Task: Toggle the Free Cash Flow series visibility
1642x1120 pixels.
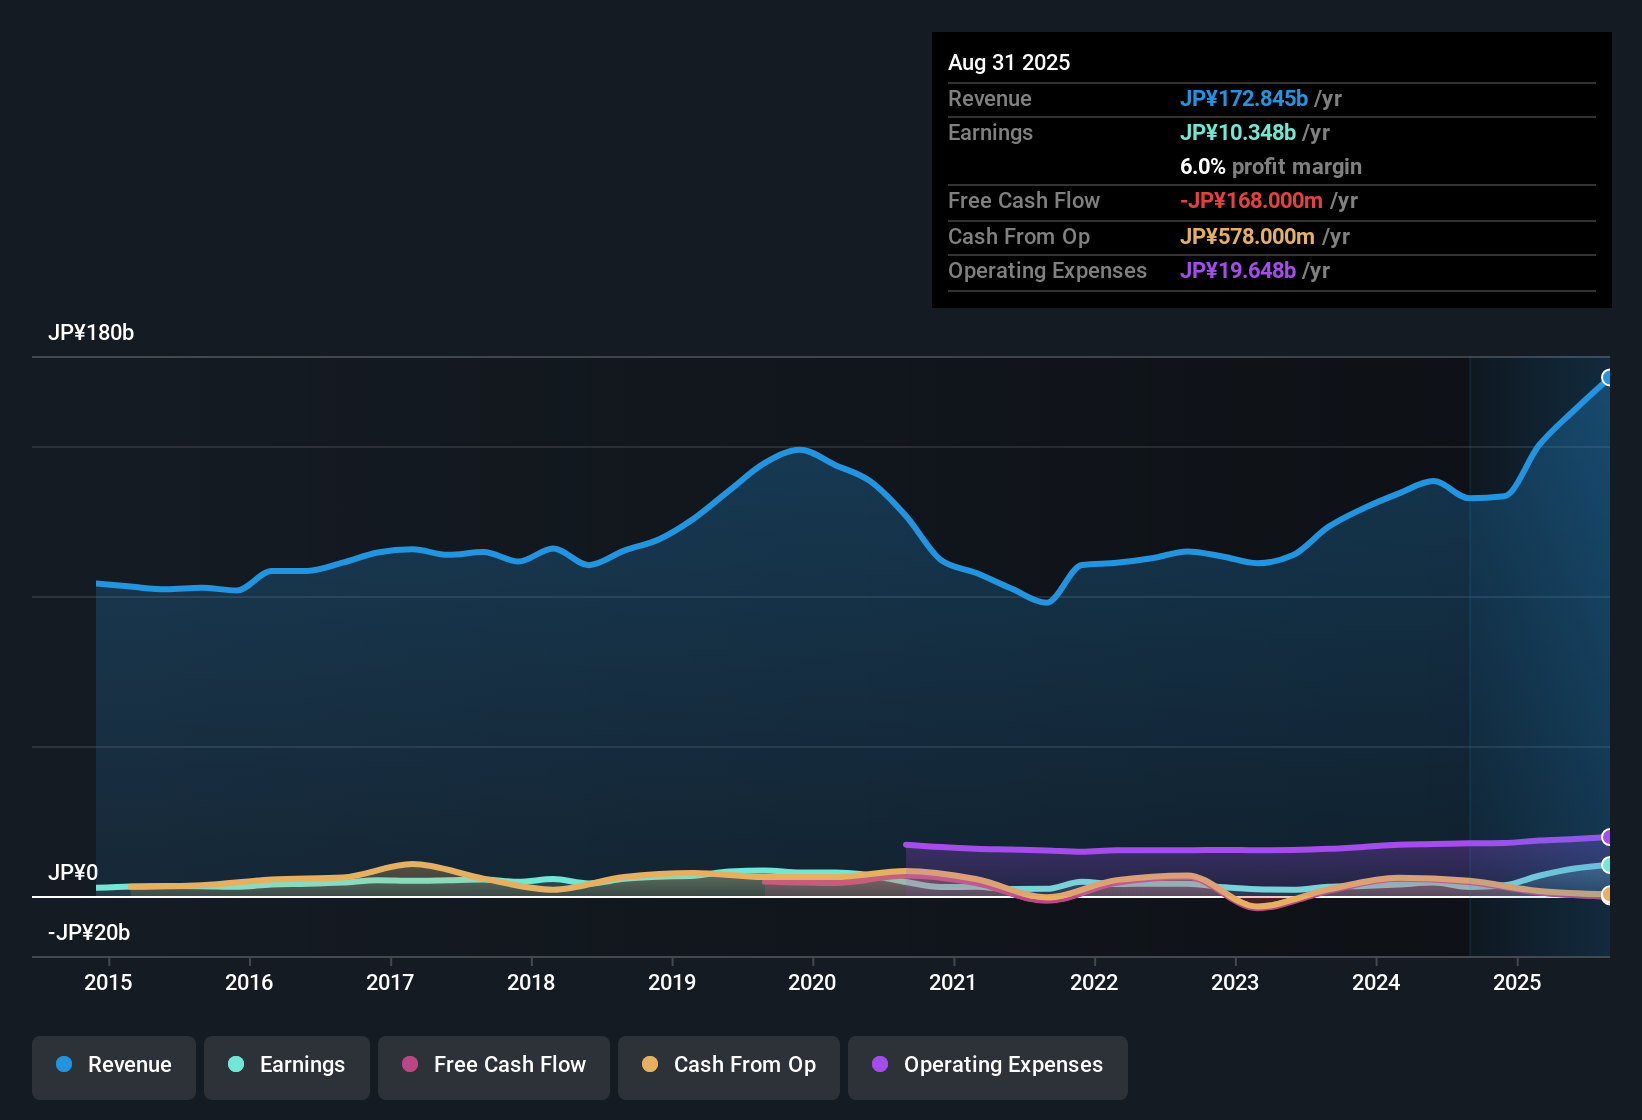Action: pyautogui.click(x=493, y=1065)
